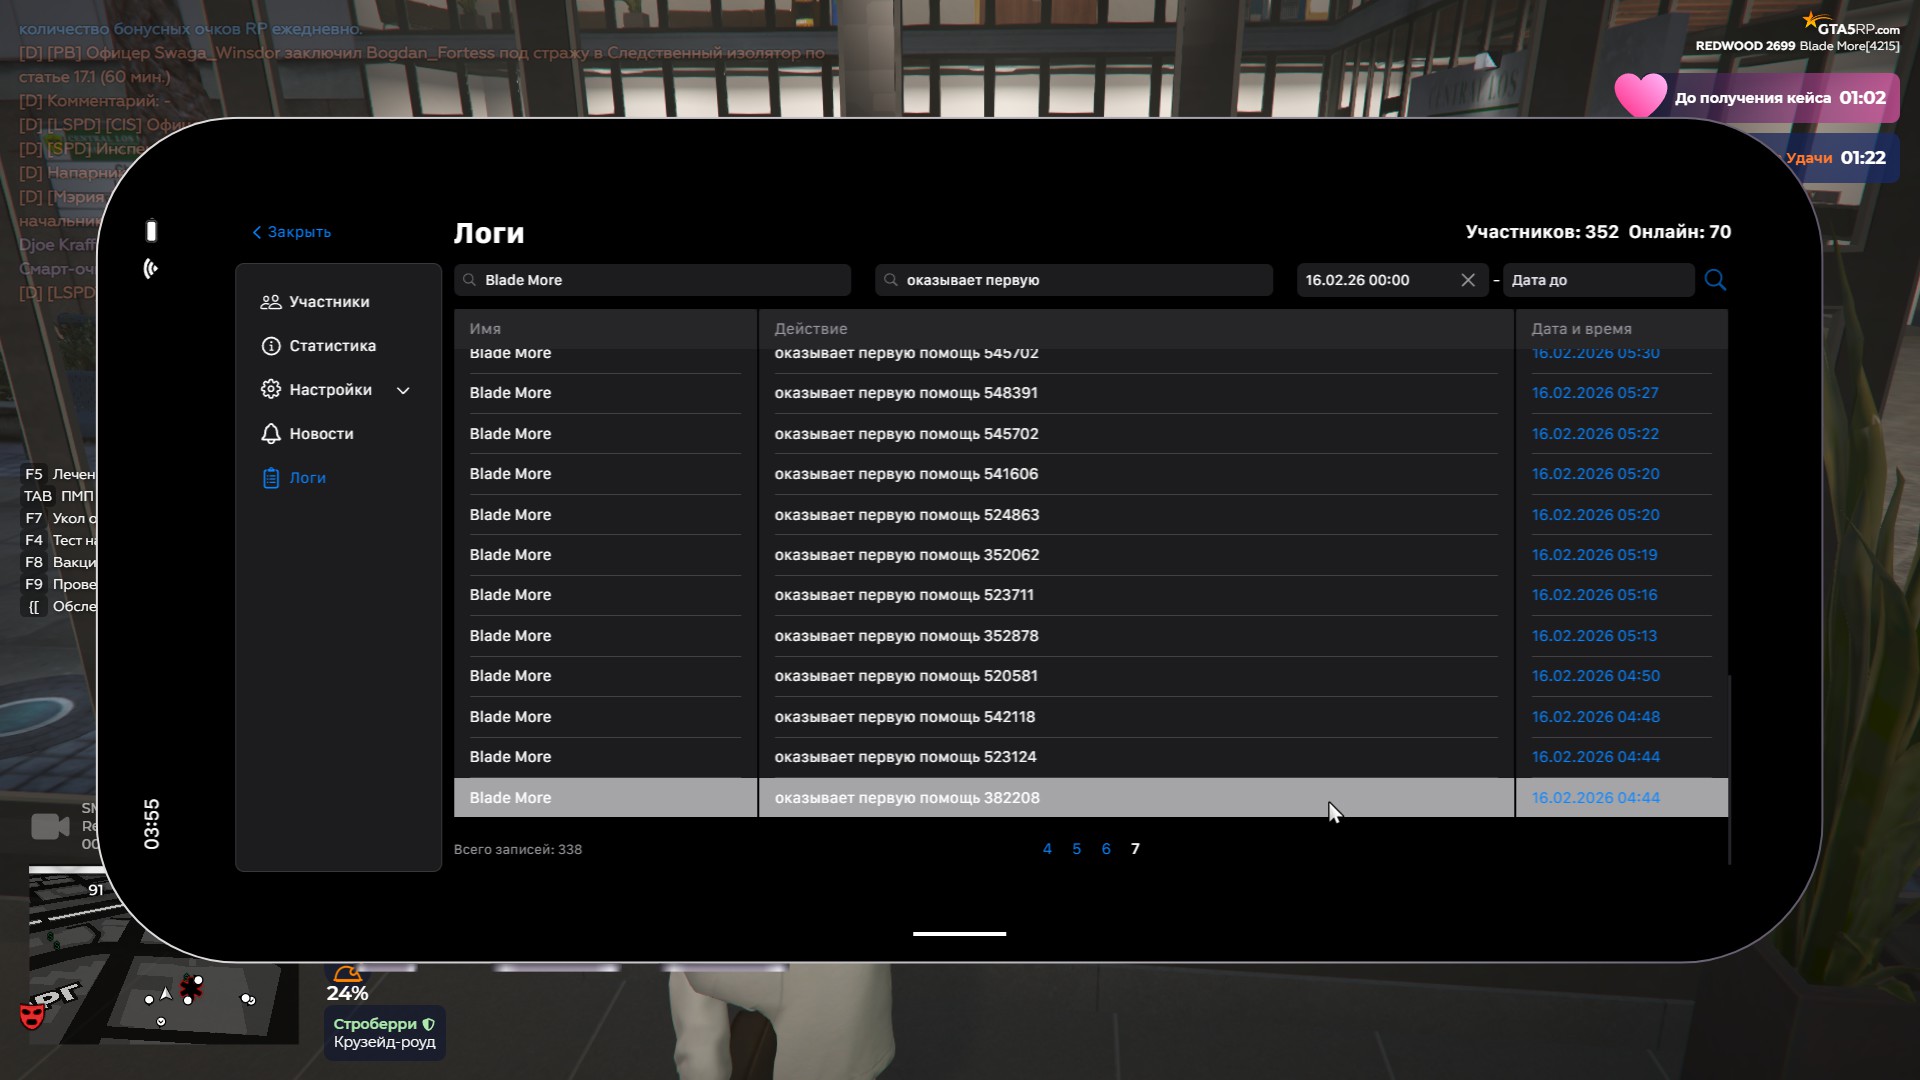Open the start date 16.02.26 00:00 field
This screenshot has height=1080, width=1920.
(1375, 280)
